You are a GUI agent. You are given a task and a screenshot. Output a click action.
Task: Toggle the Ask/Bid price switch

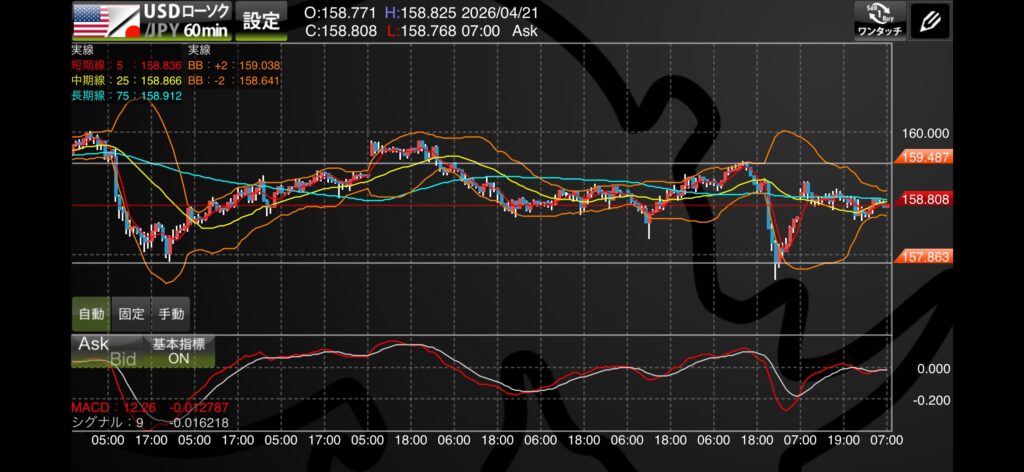[107, 350]
